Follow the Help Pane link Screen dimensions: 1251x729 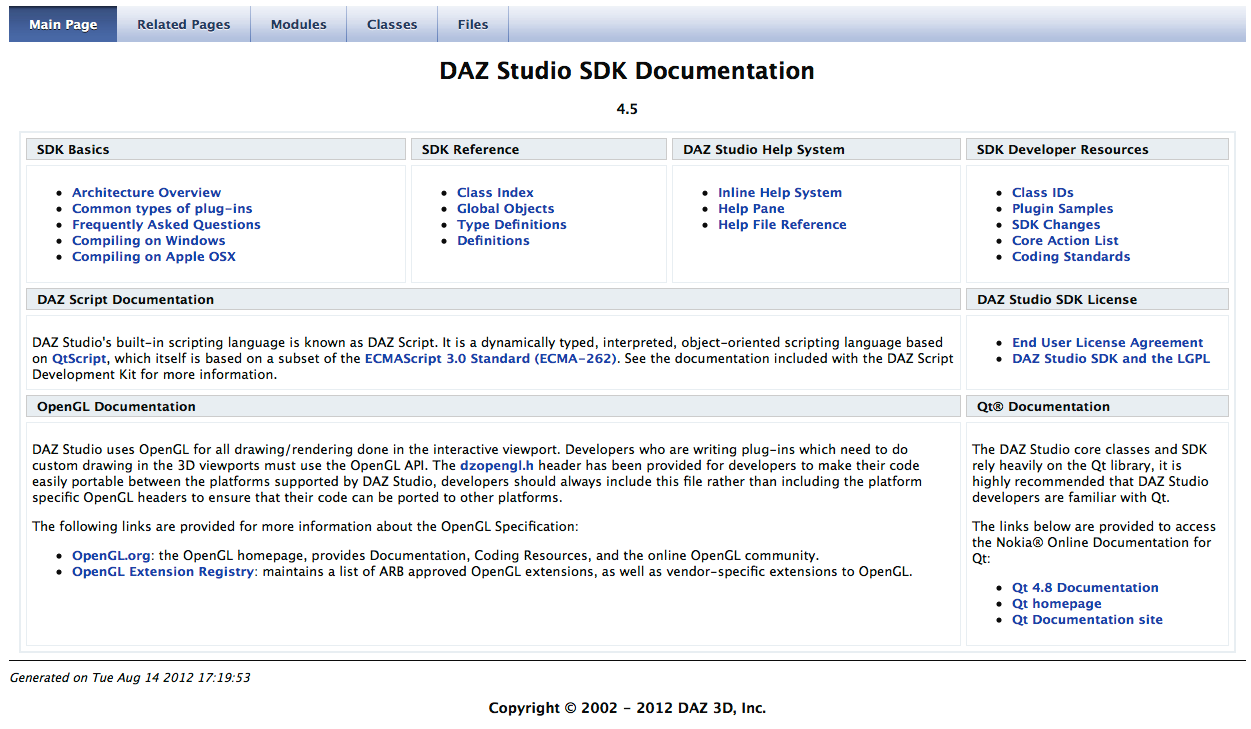(751, 209)
